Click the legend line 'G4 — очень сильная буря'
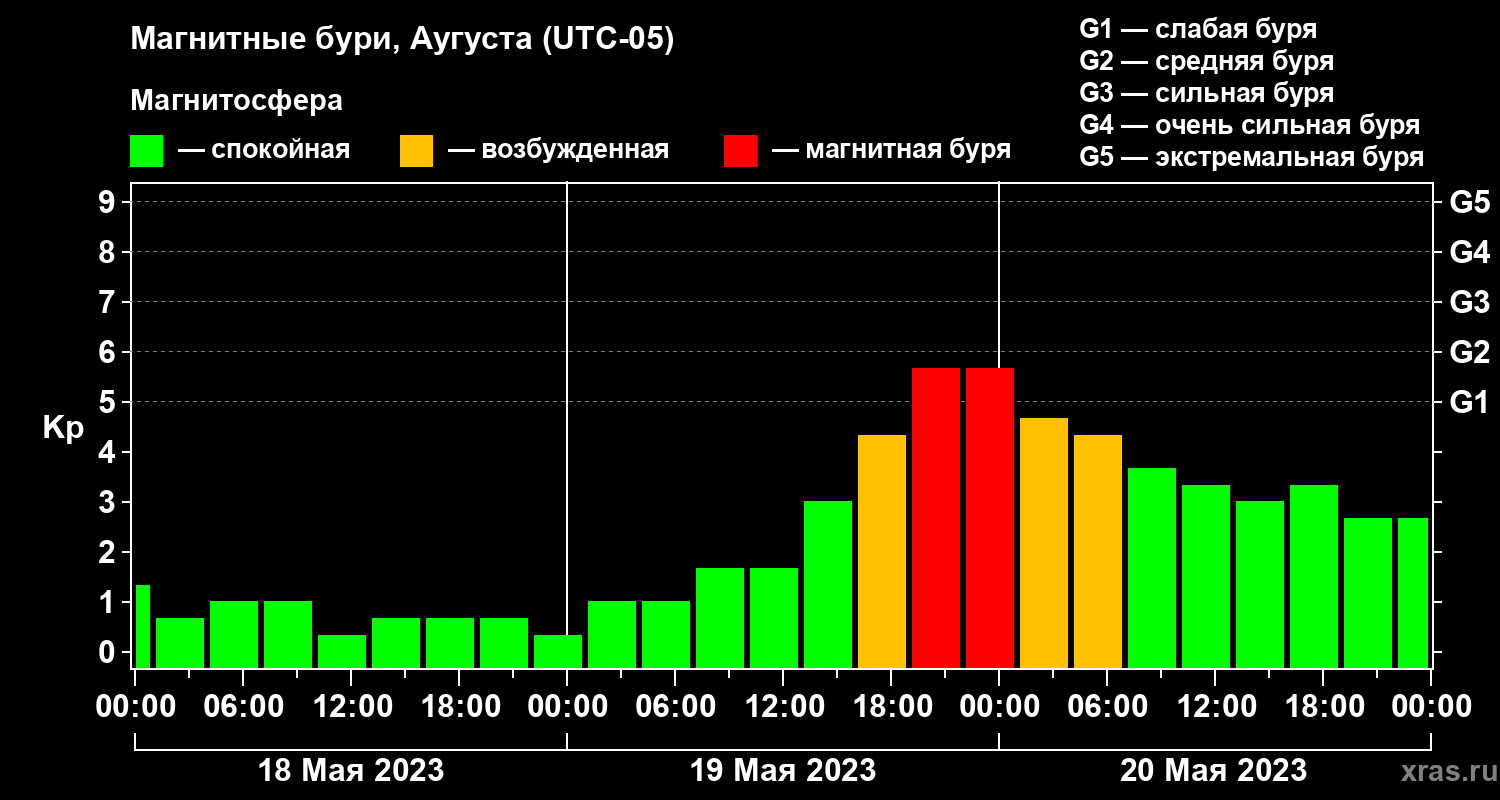 [1250, 125]
